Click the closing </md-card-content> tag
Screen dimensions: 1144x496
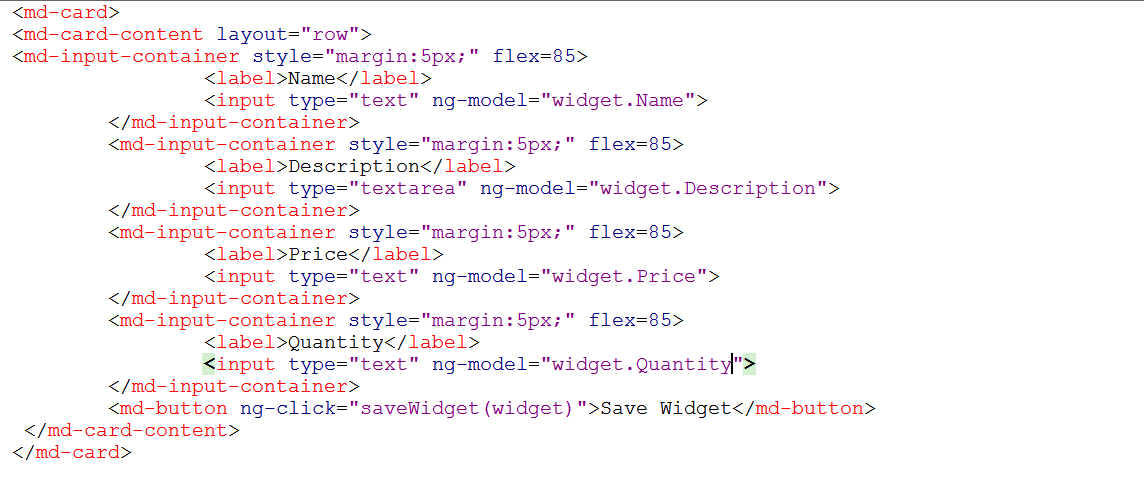131,430
